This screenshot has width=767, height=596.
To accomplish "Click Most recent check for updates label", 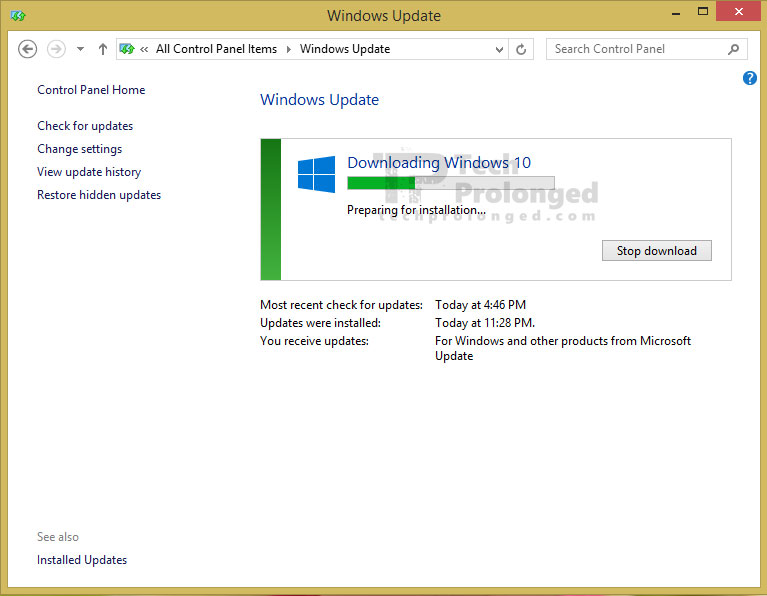I will coord(341,305).
